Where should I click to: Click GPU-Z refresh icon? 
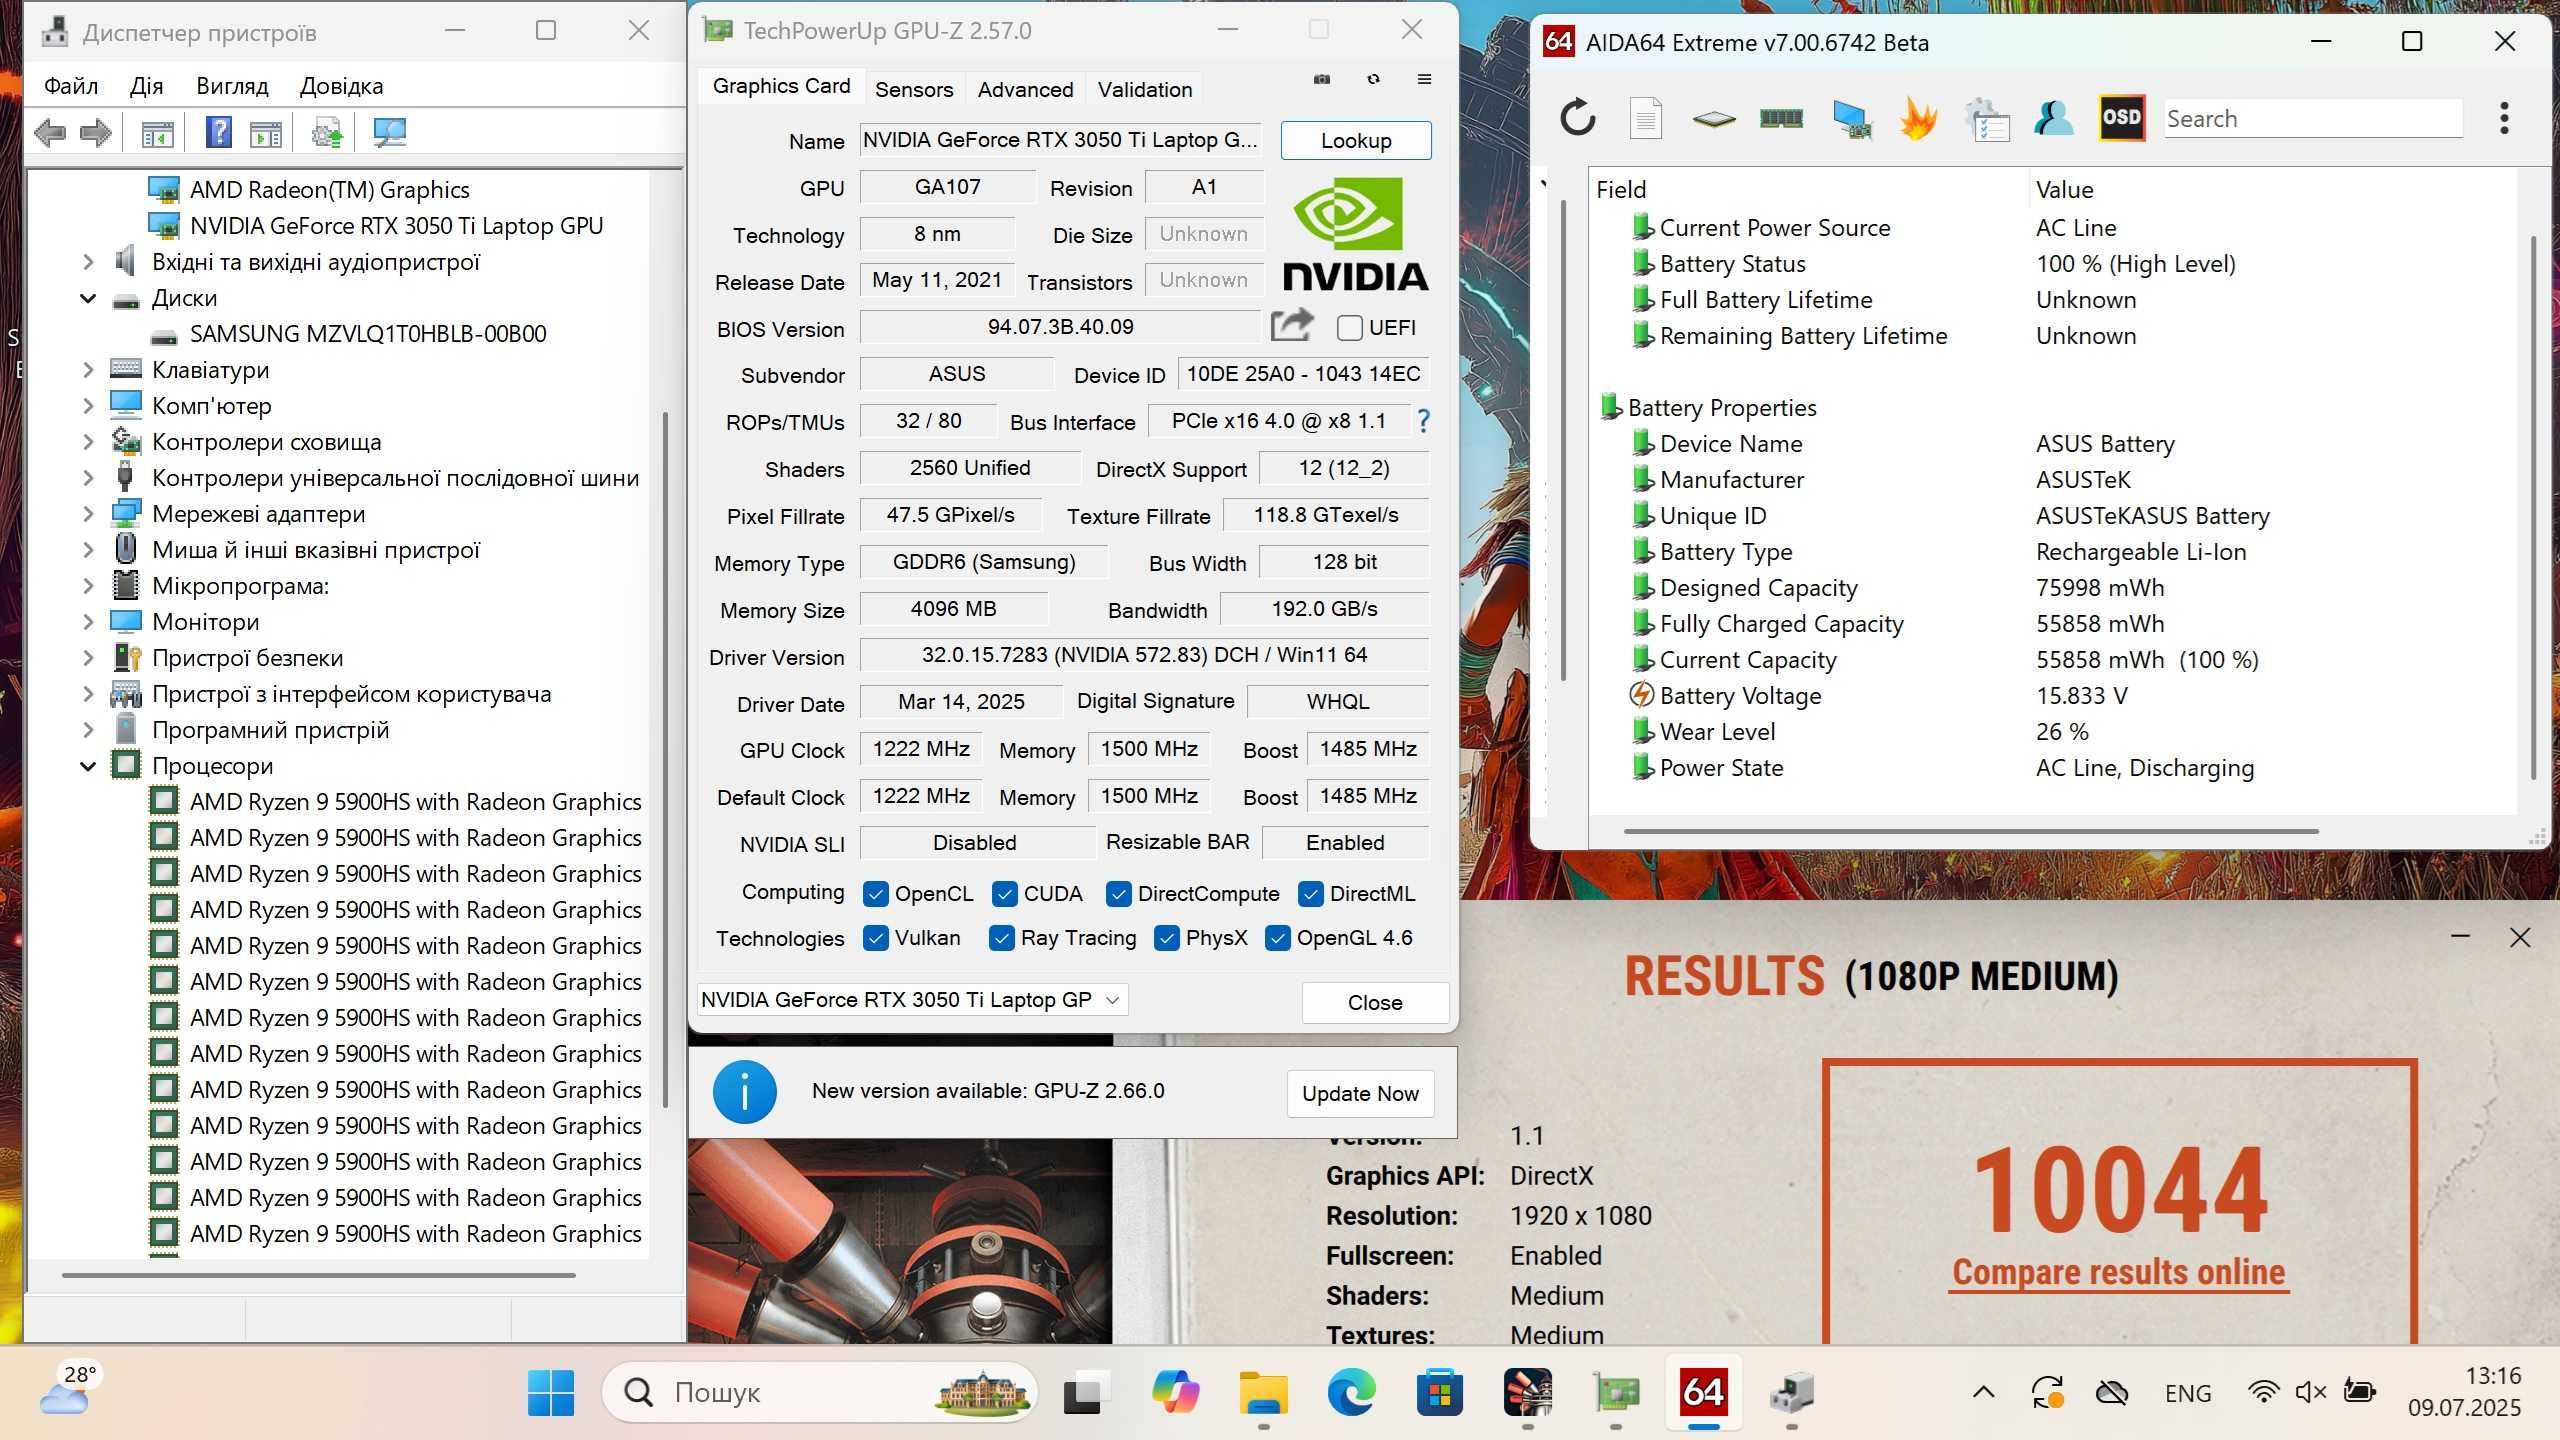(1374, 79)
